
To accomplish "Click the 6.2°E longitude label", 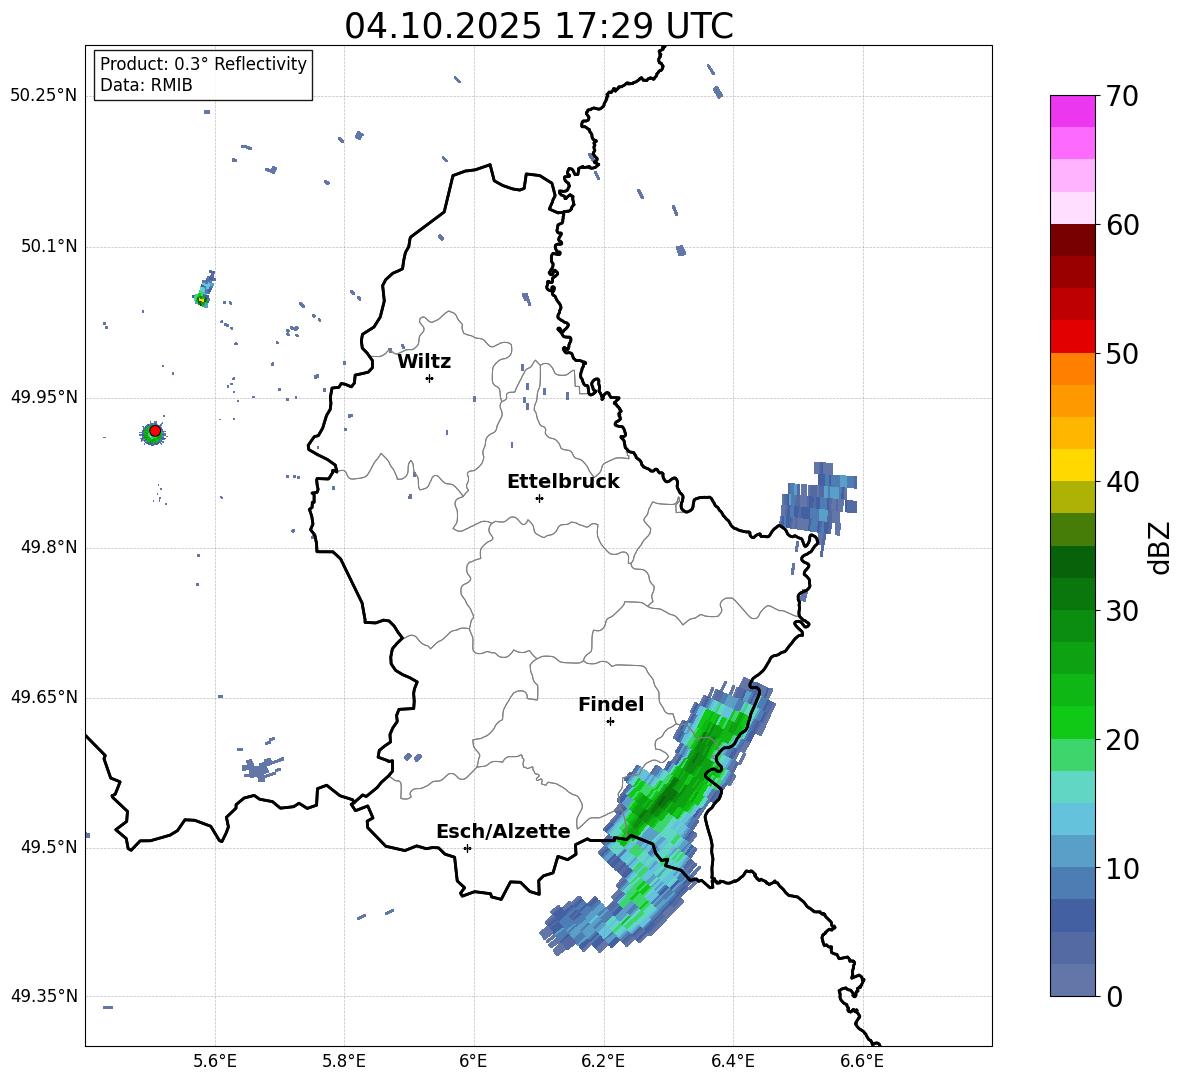I will pyautogui.click(x=603, y=1061).
